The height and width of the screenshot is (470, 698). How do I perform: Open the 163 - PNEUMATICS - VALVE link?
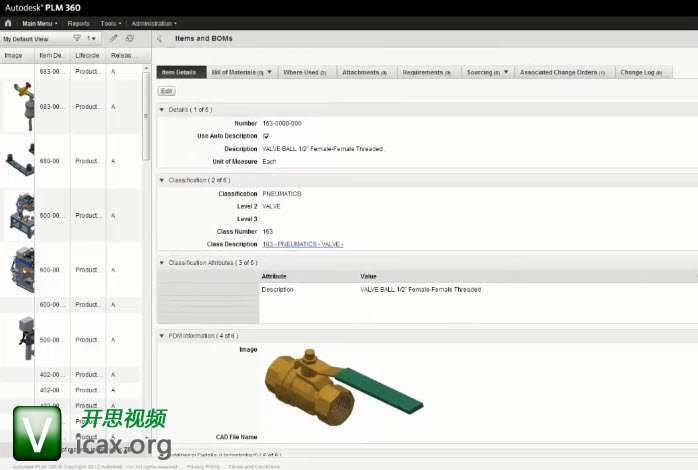(303, 244)
